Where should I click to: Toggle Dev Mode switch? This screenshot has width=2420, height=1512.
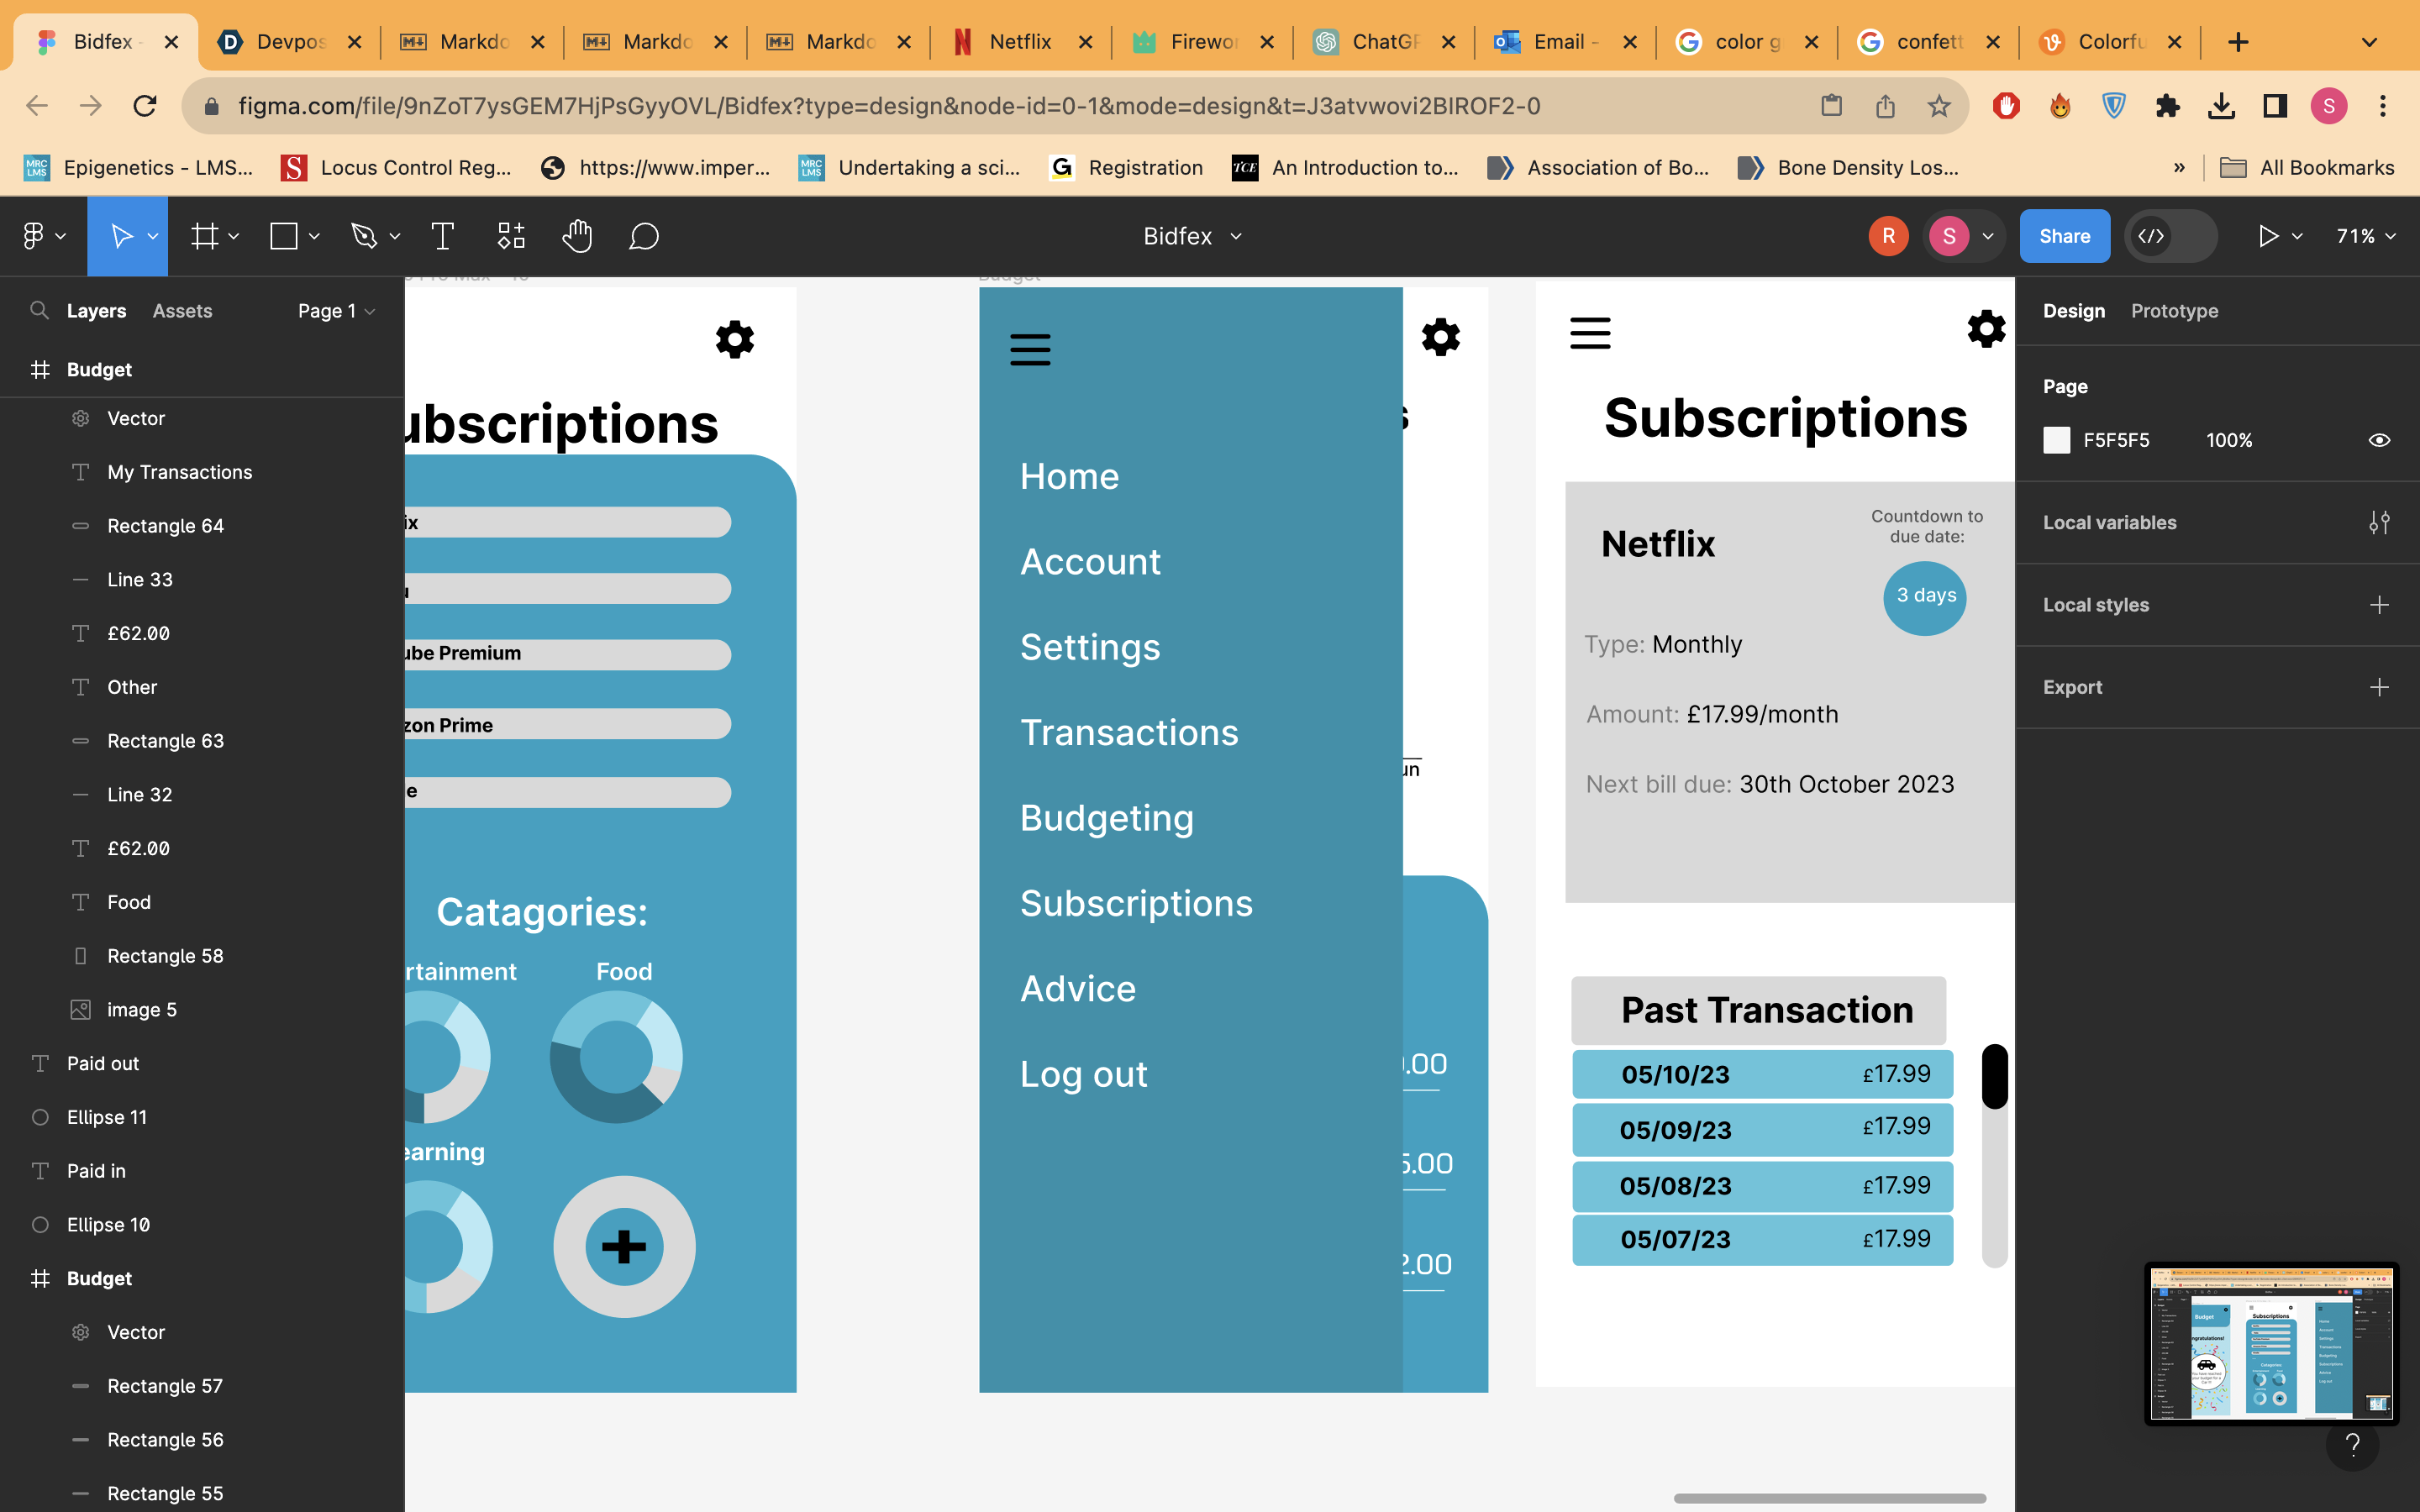click(2170, 236)
